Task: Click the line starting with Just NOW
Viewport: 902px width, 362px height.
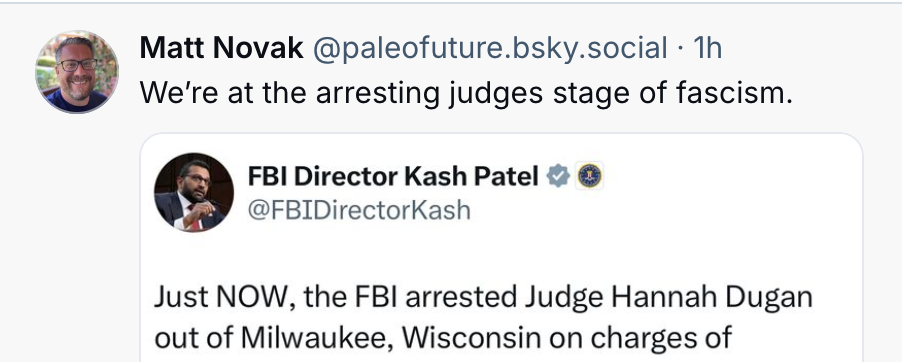Action: 483,298
